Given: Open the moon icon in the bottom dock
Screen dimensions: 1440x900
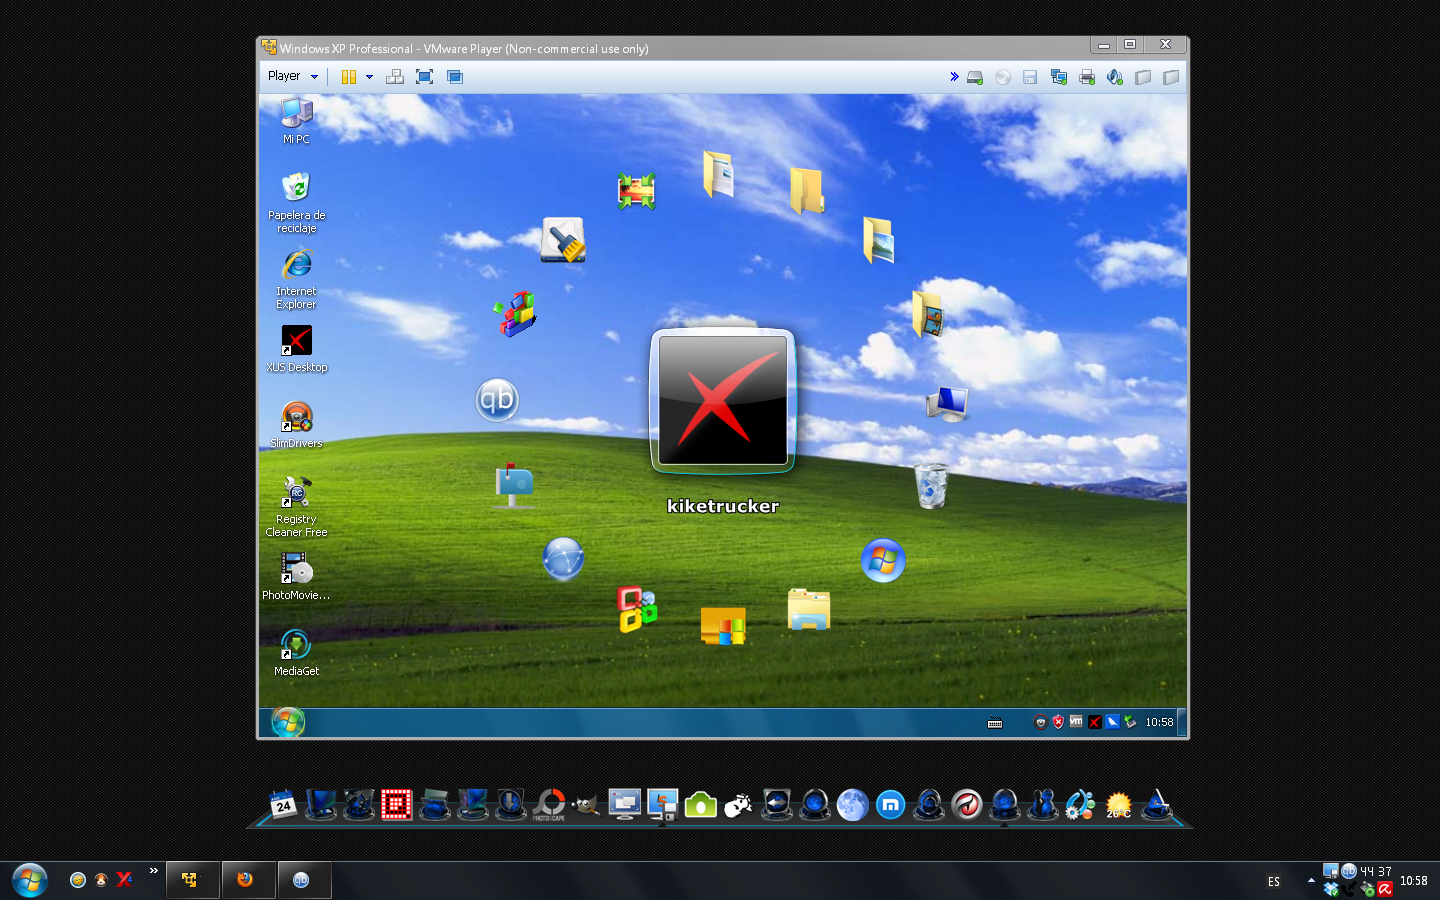Looking at the screenshot, I should pyautogui.click(x=852, y=805).
